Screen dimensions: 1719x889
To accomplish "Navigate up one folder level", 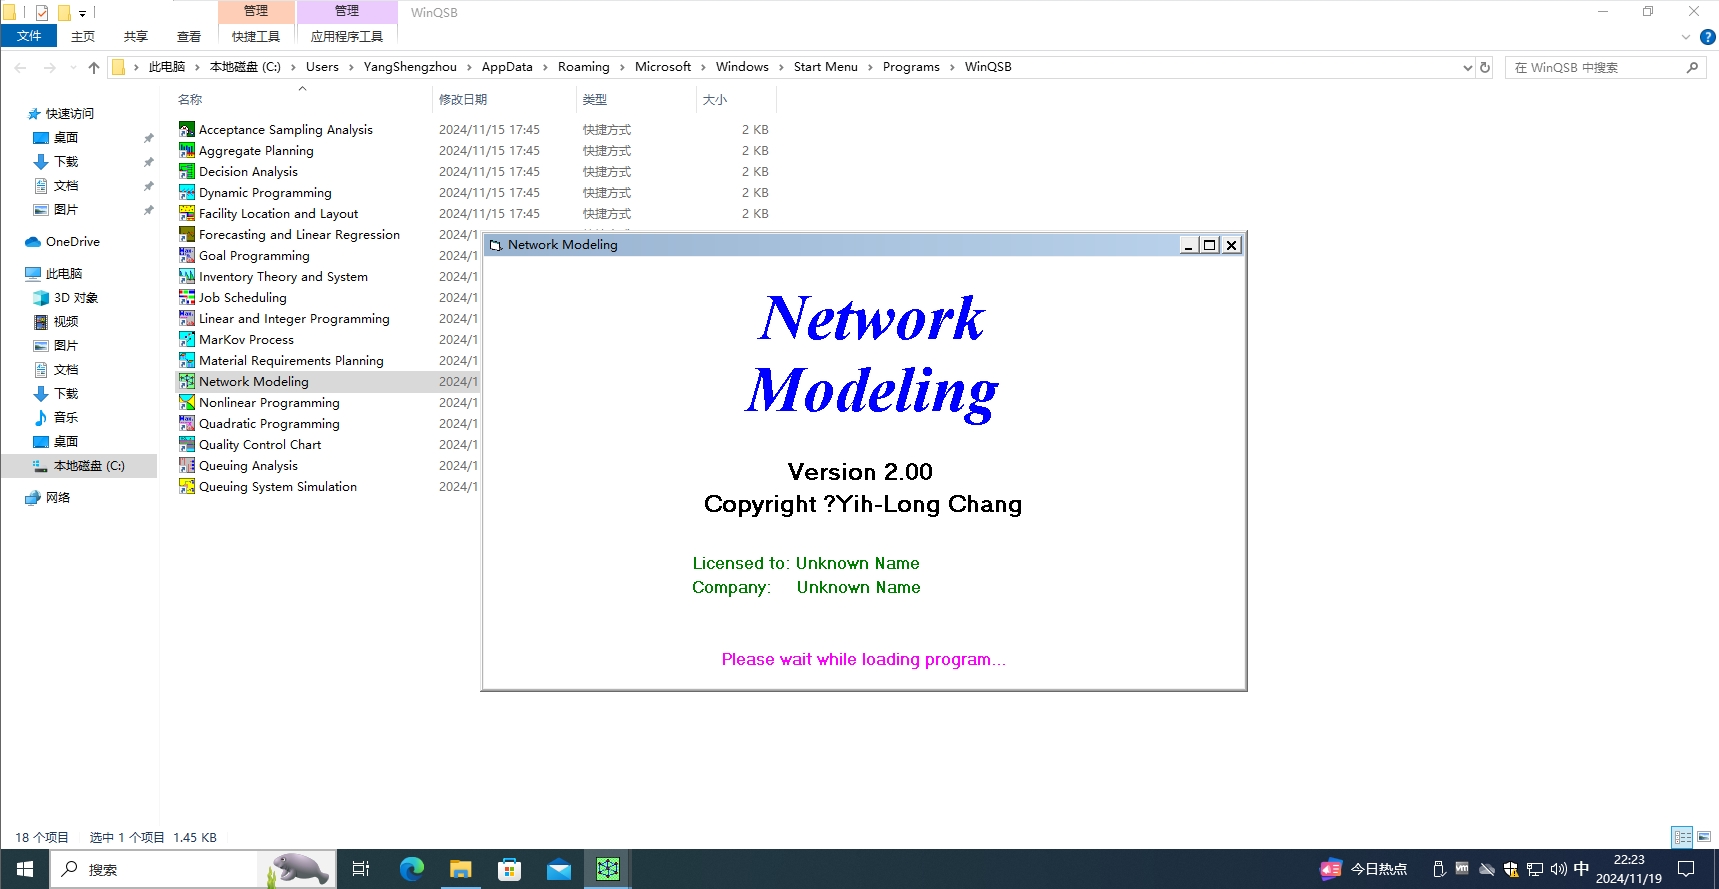I will pyautogui.click(x=94, y=67).
